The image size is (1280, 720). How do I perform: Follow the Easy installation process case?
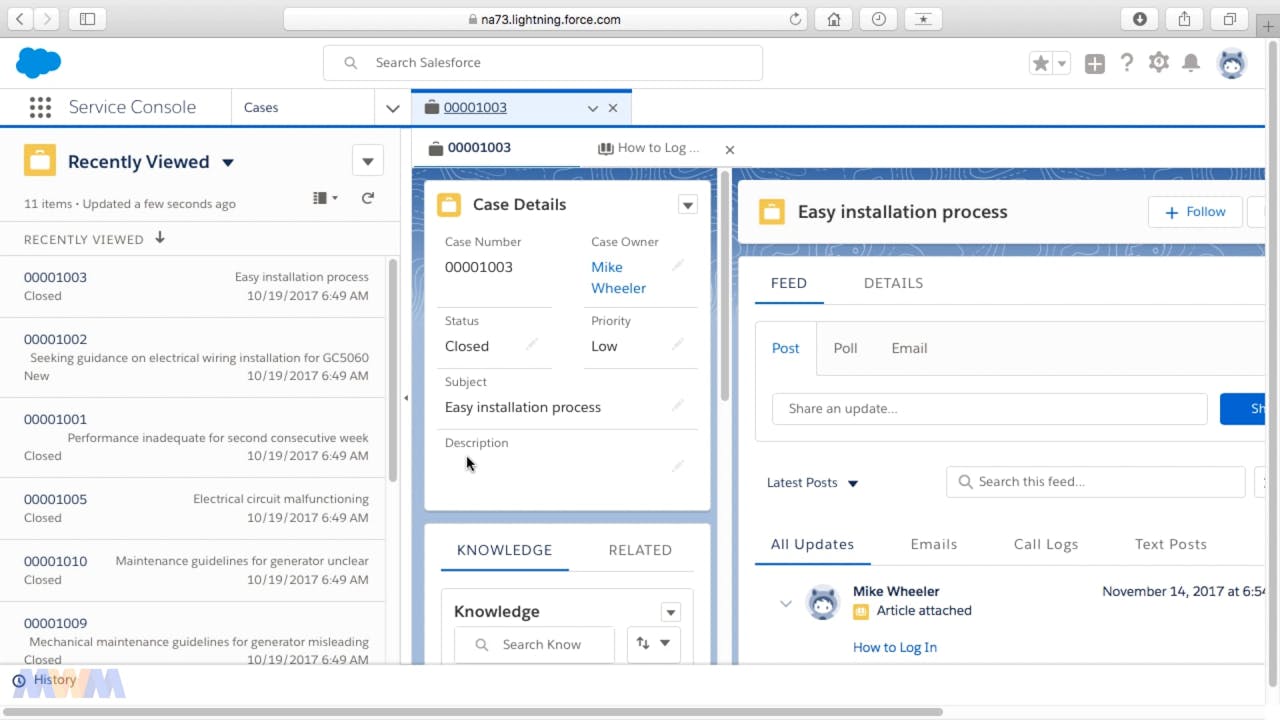[x=1195, y=212]
